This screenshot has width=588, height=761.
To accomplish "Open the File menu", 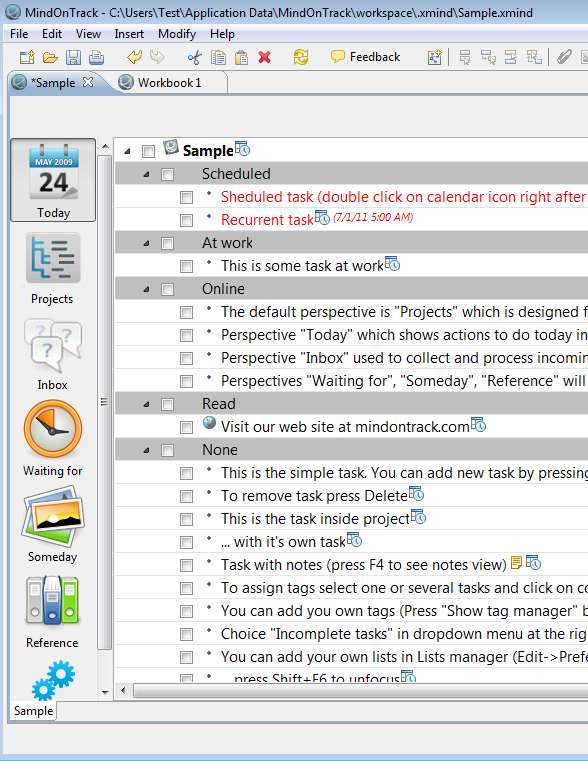I will coord(19,34).
